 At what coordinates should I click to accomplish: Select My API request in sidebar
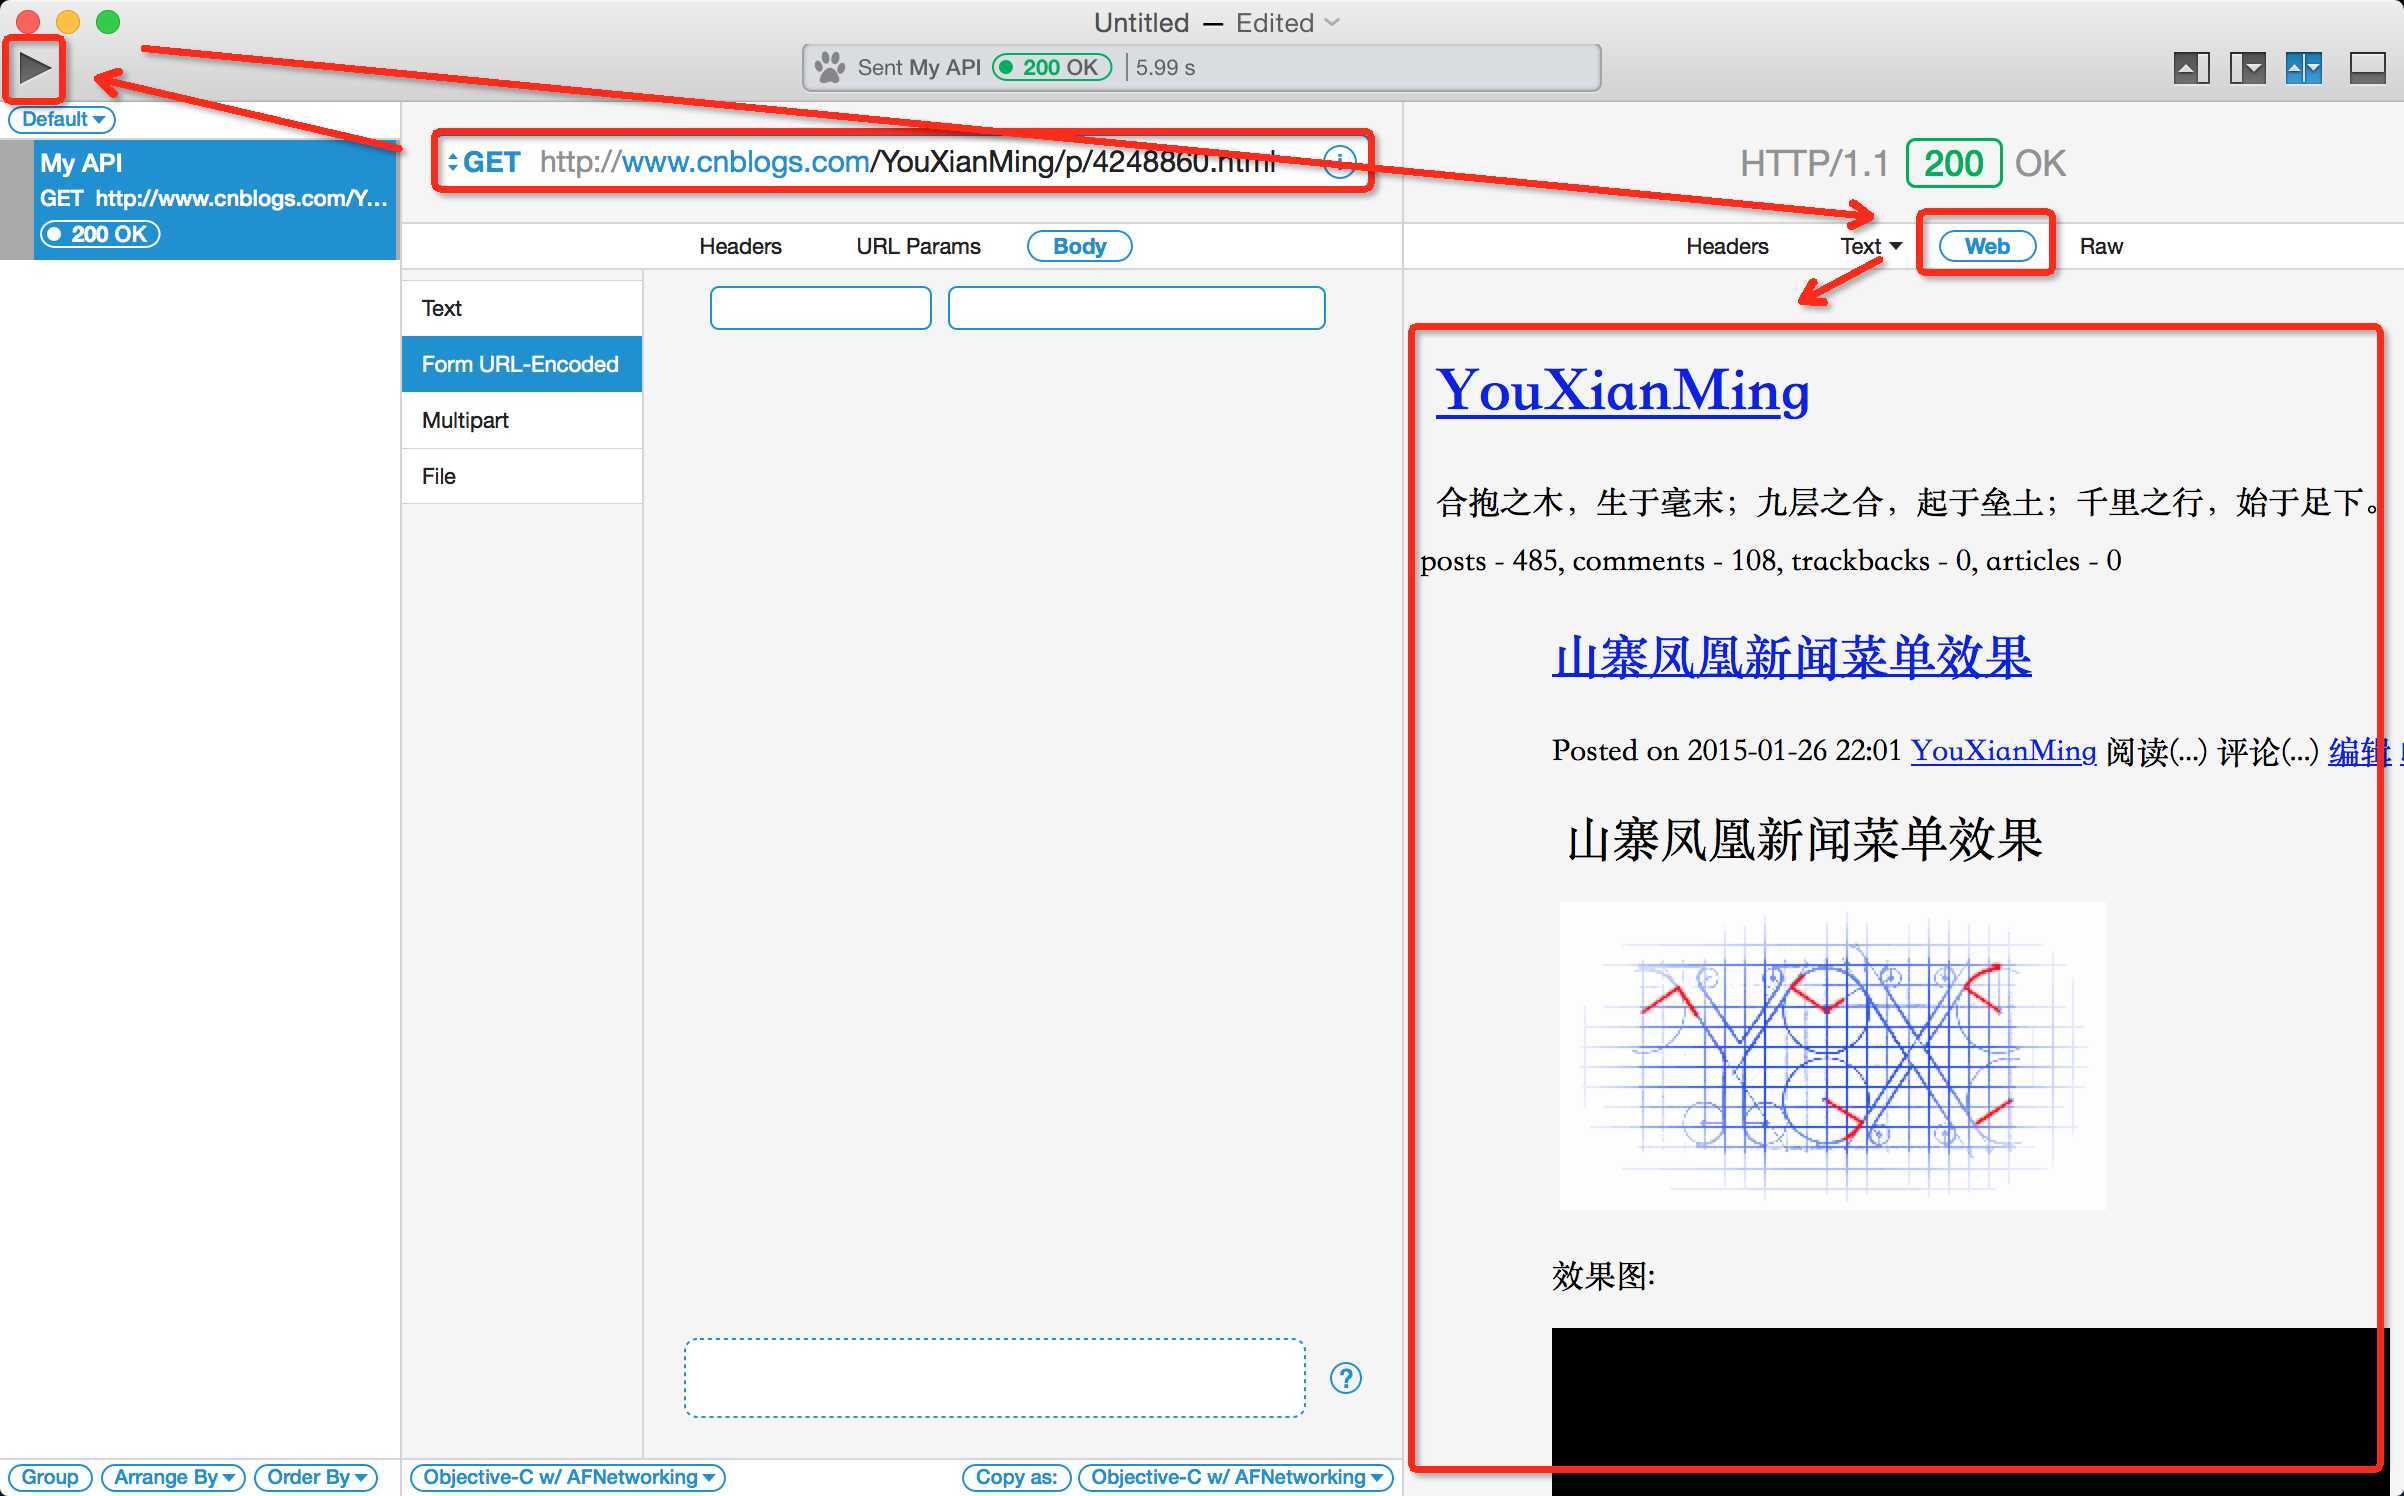click(216, 199)
